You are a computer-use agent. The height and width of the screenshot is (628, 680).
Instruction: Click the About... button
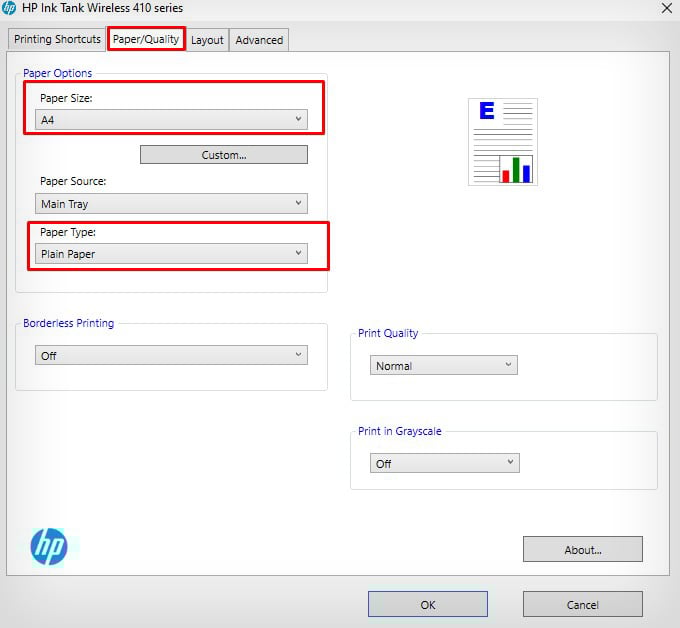(x=582, y=550)
